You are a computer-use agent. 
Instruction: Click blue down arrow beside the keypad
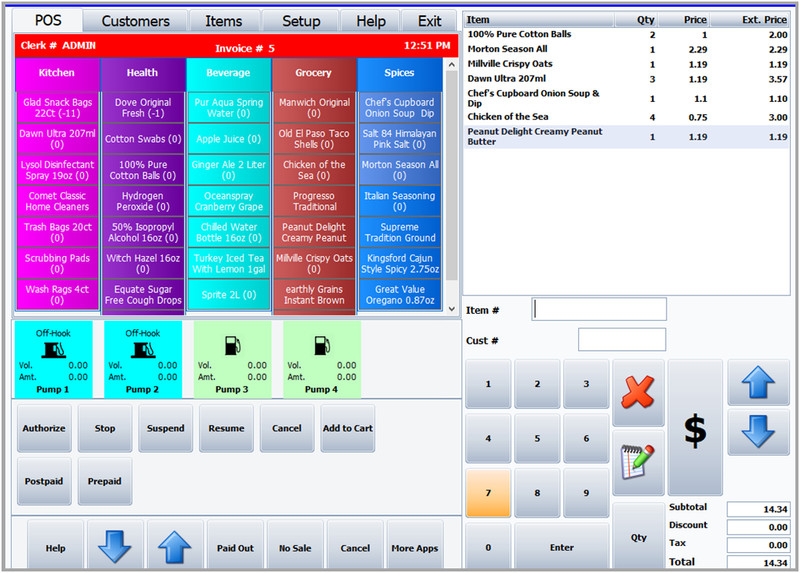click(x=758, y=432)
